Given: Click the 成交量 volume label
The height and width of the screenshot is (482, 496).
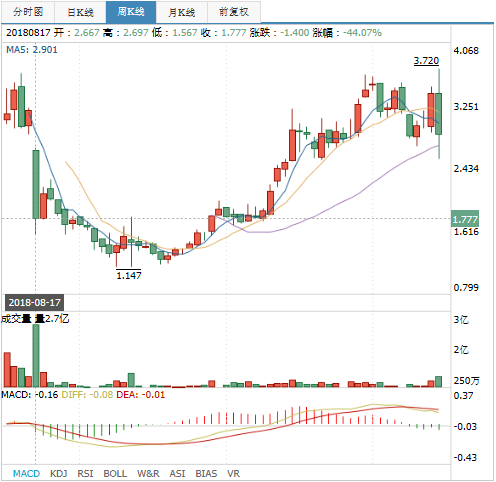Looking at the screenshot, I should point(16,319).
